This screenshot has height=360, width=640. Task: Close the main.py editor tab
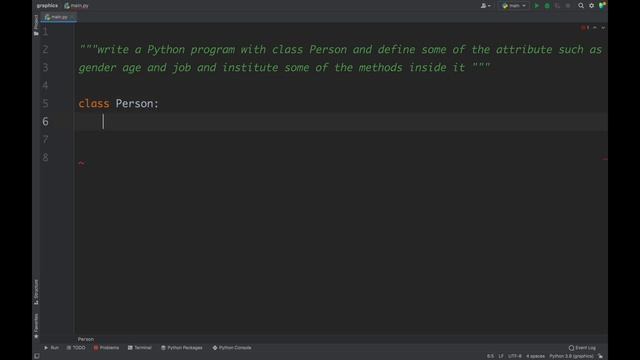tap(72, 17)
